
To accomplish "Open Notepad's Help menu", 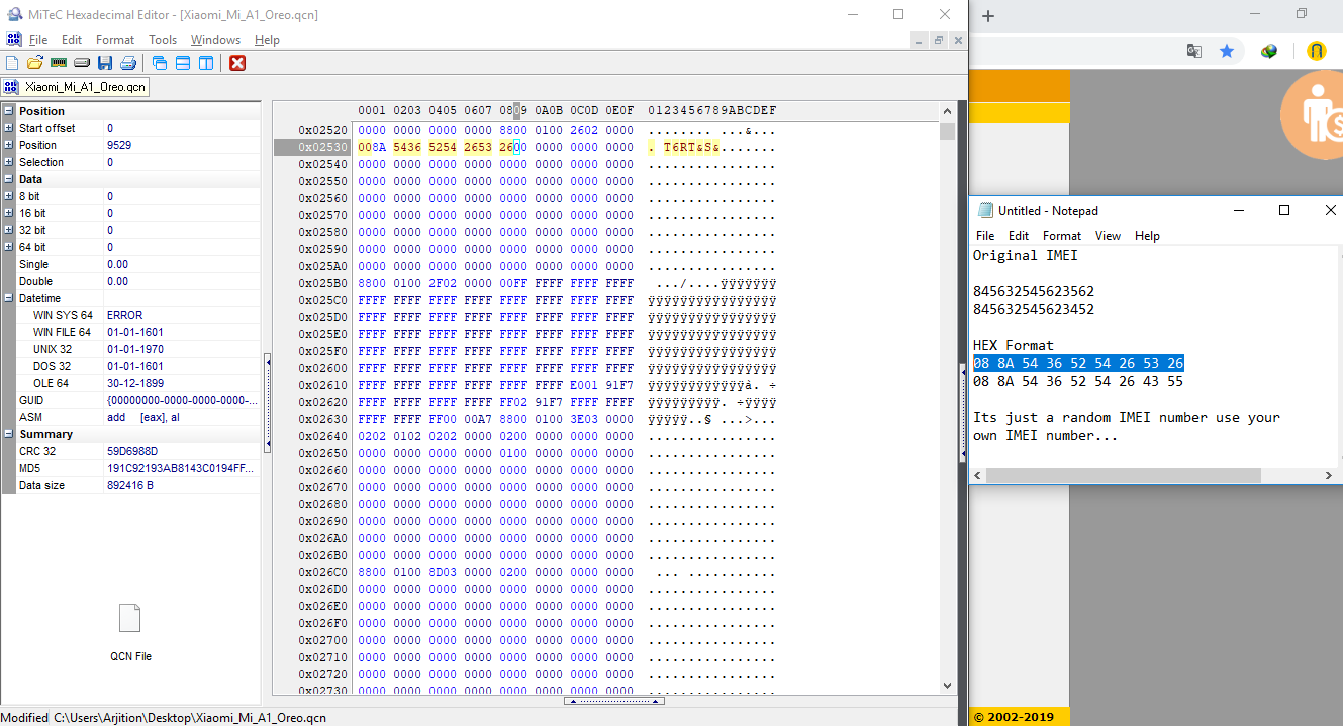I will pos(1147,236).
